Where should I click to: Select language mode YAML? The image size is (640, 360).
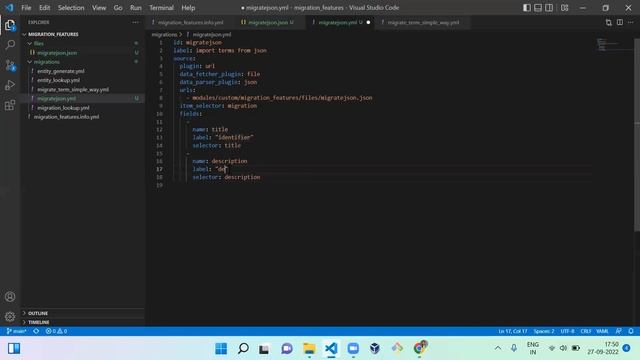coord(602,331)
